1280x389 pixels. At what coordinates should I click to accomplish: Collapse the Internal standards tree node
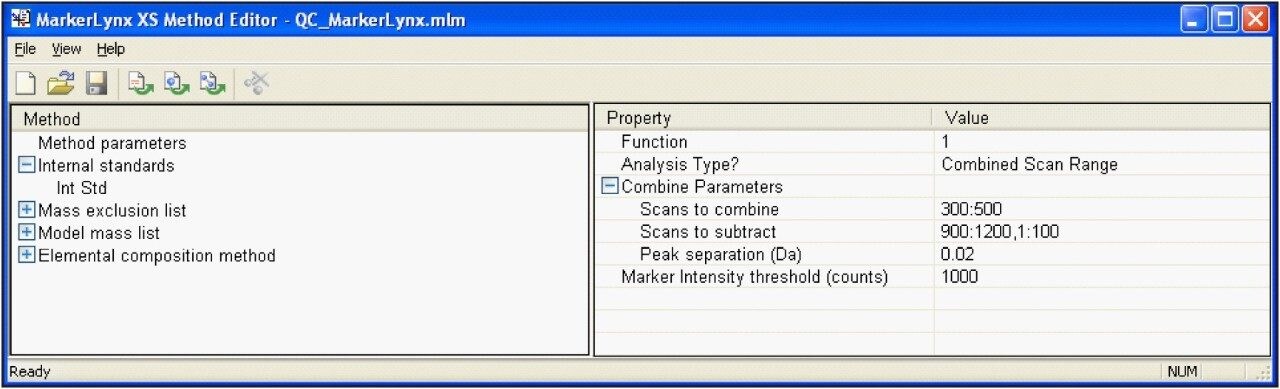point(27,166)
